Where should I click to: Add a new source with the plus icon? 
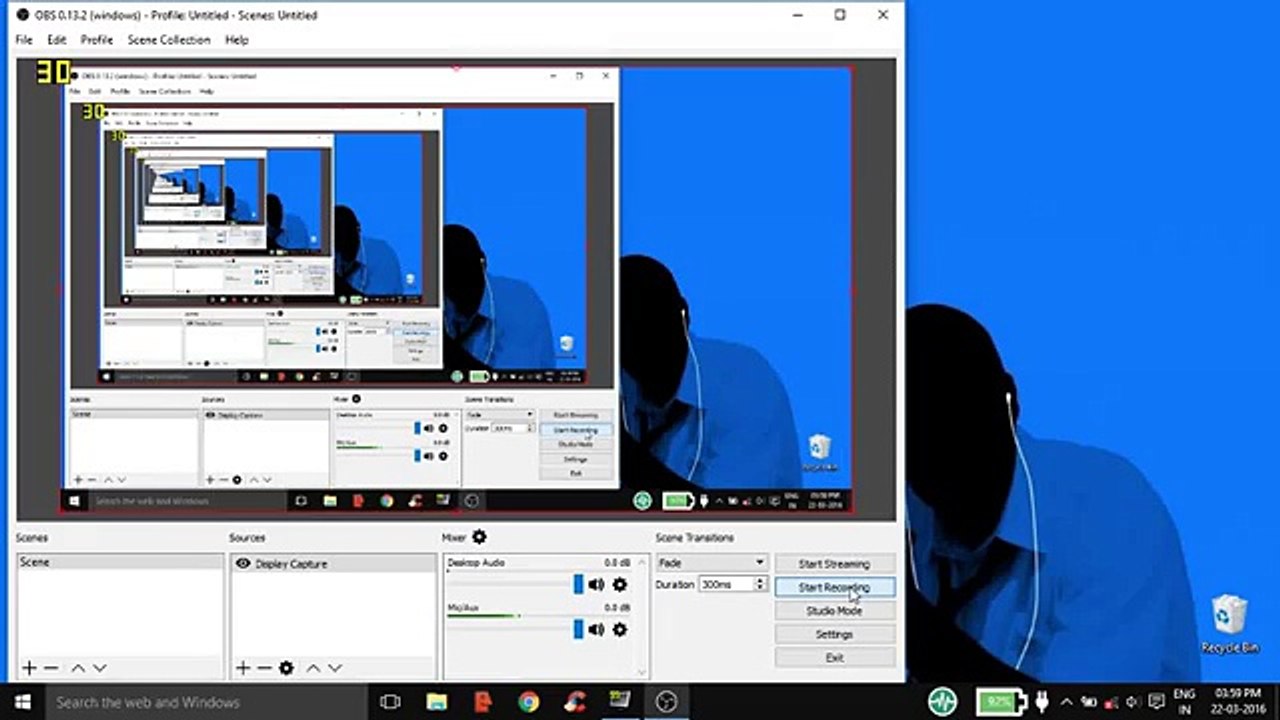click(x=242, y=668)
